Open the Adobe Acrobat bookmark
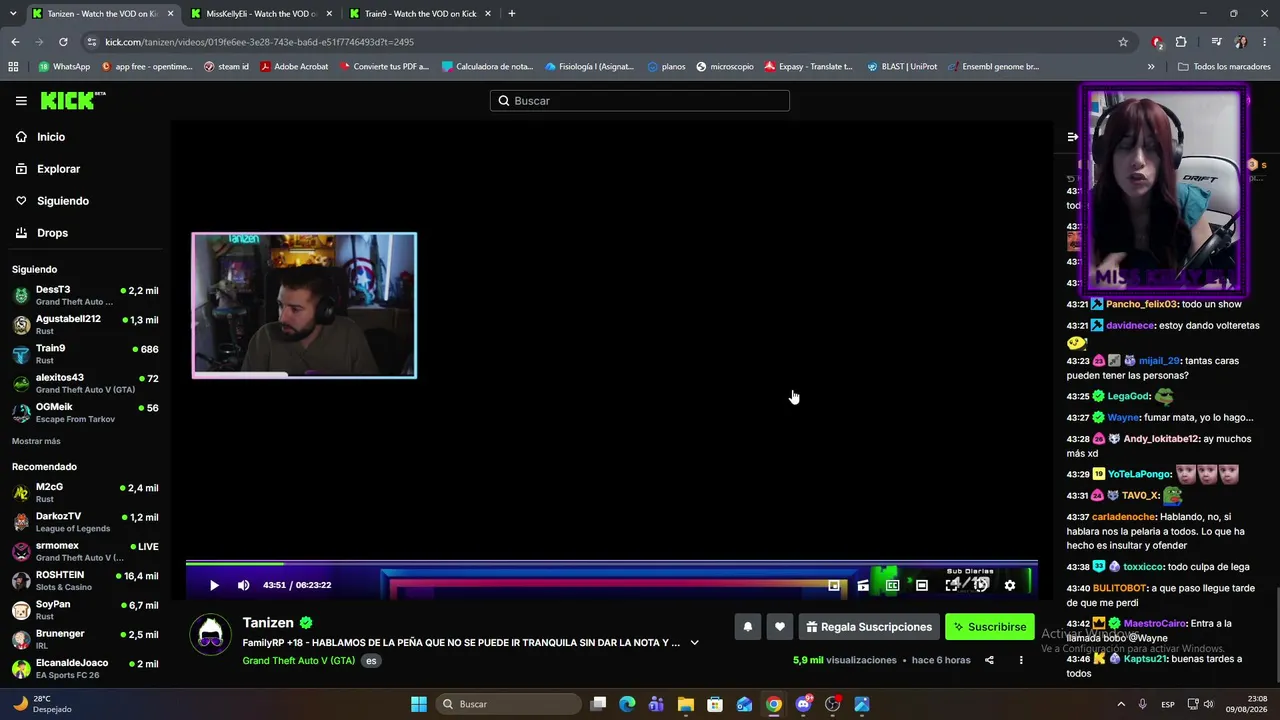 point(294,67)
